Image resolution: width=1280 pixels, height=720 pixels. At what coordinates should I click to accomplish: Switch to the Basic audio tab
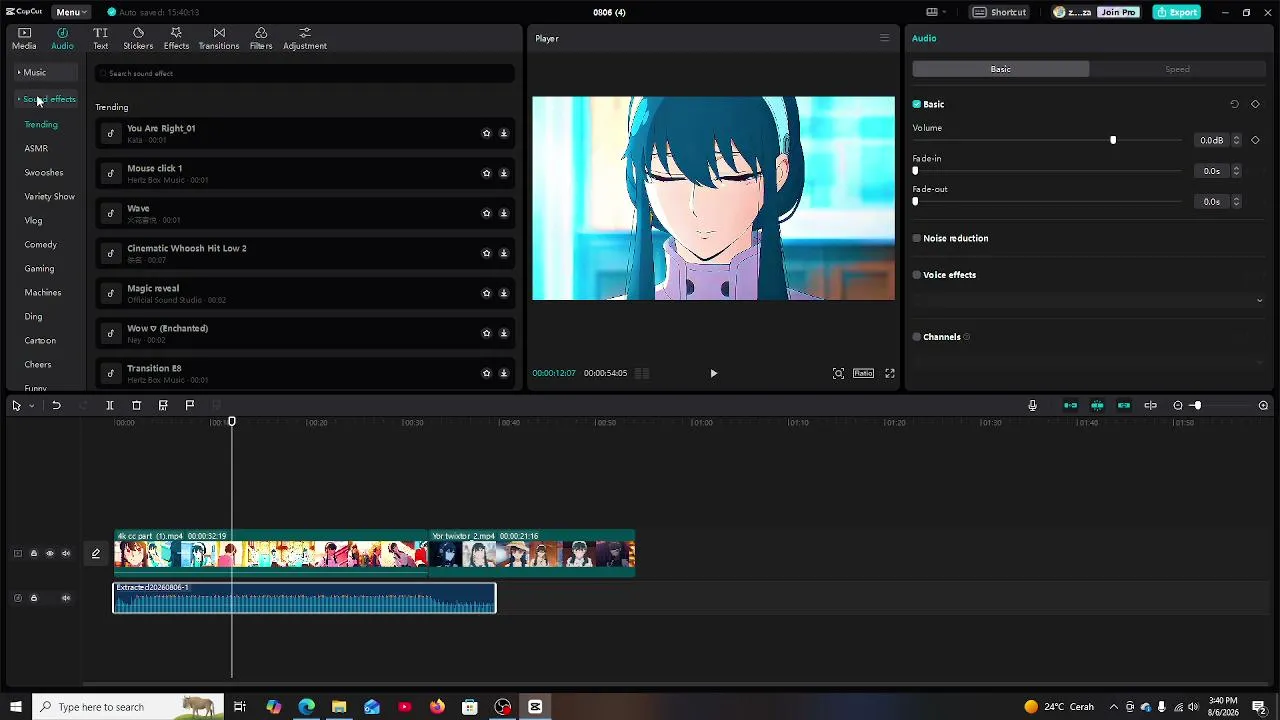click(1001, 69)
